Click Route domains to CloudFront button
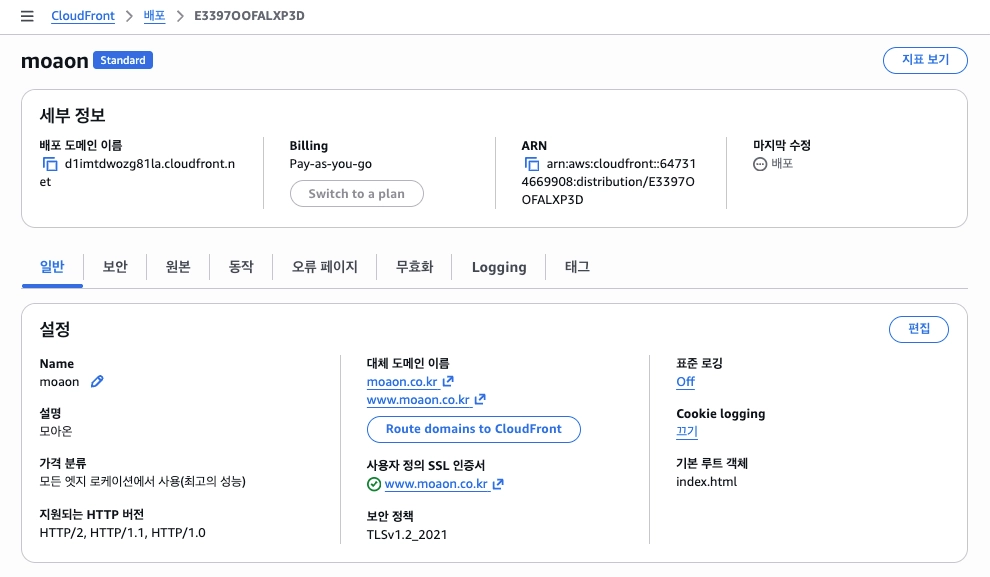Image resolution: width=990 pixels, height=577 pixels. (x=474, y=429)
